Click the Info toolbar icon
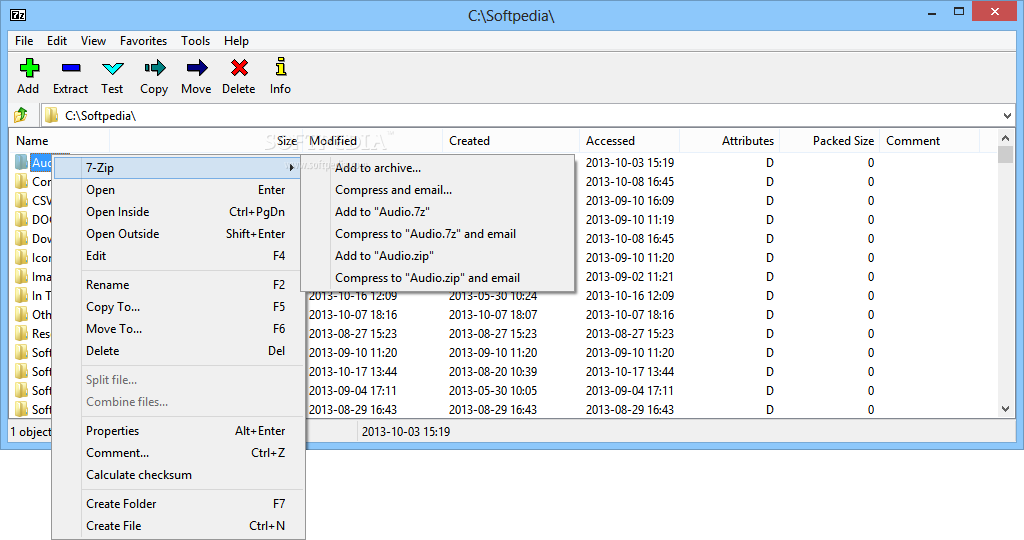The image size is (1024, 540). pyautogui.click(x=281, y=67)
